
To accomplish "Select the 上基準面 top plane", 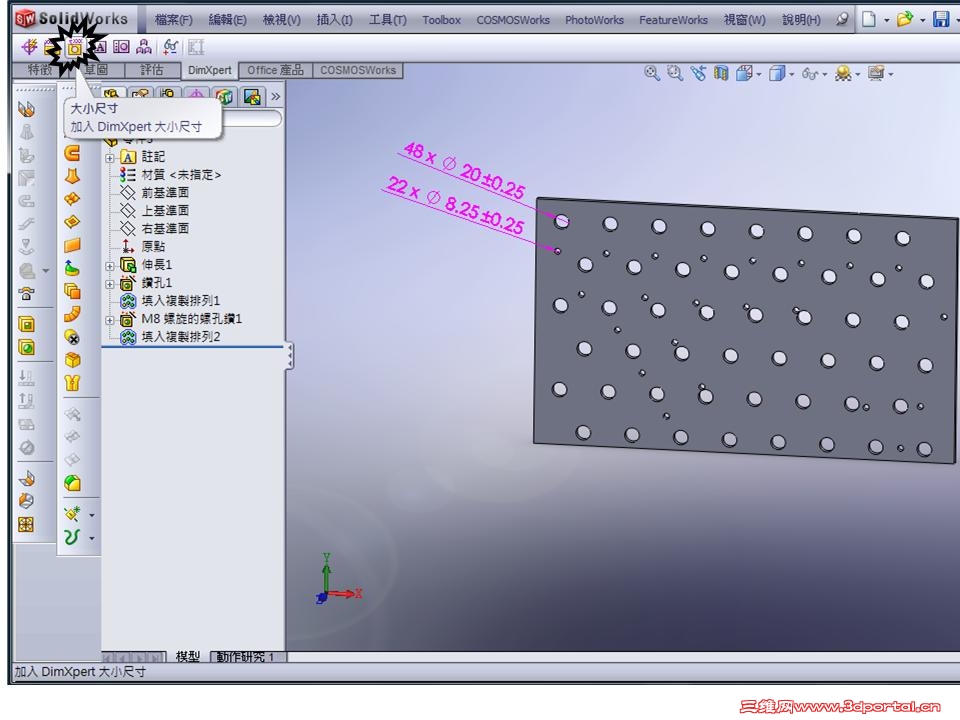I will point(154,211).
